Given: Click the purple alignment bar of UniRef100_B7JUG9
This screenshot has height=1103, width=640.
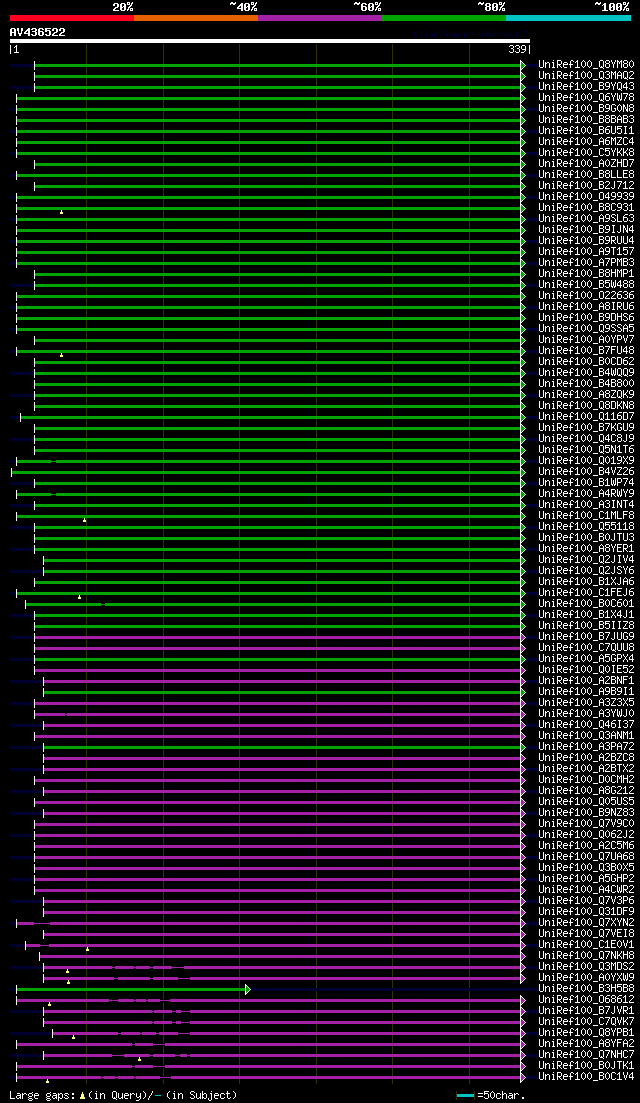Looking at the screenshot, I should (277, 637).
